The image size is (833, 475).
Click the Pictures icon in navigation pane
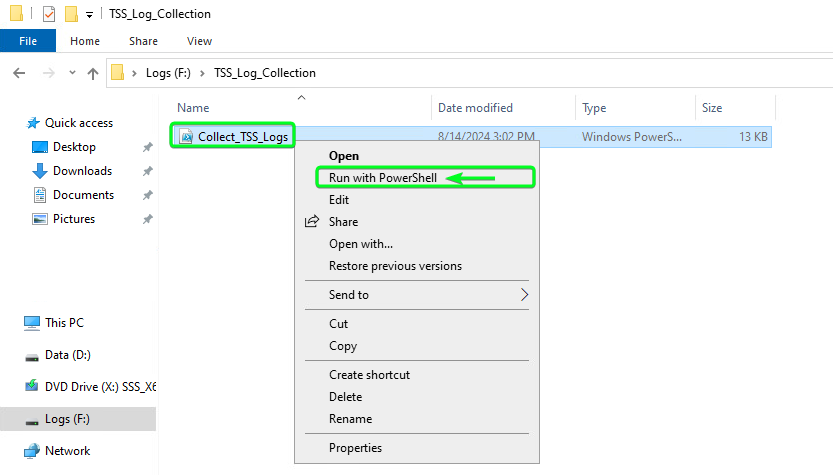[x=40, y=219]
